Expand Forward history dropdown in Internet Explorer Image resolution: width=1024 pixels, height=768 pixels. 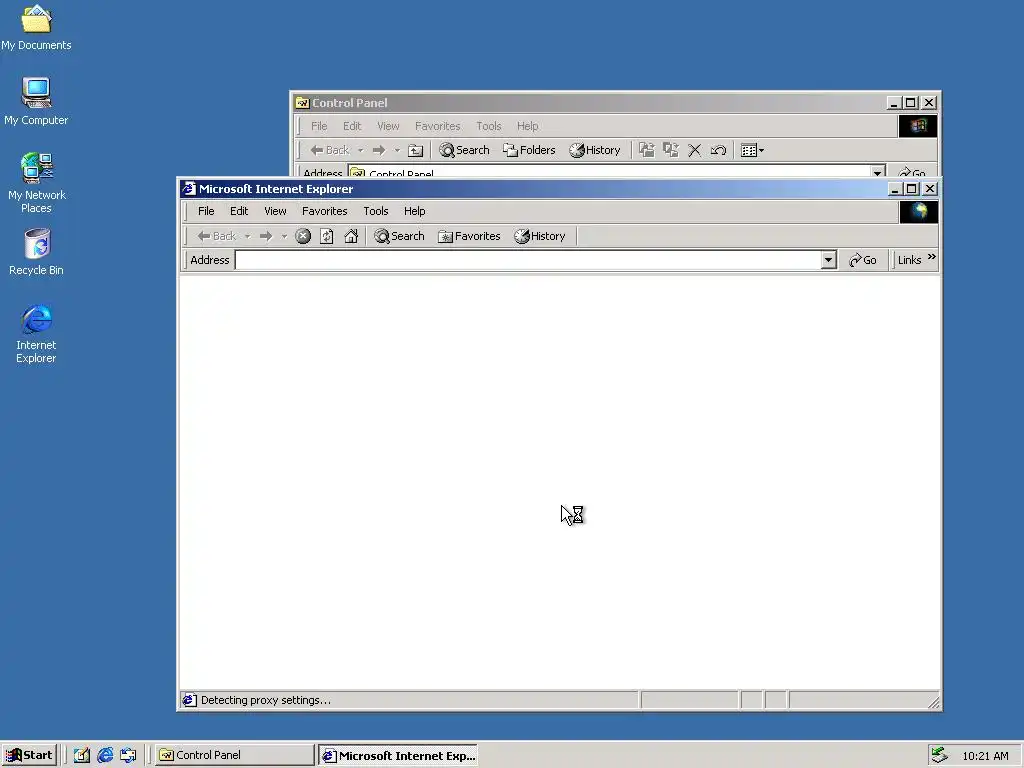pyautogui.click(x=284, y=236)
